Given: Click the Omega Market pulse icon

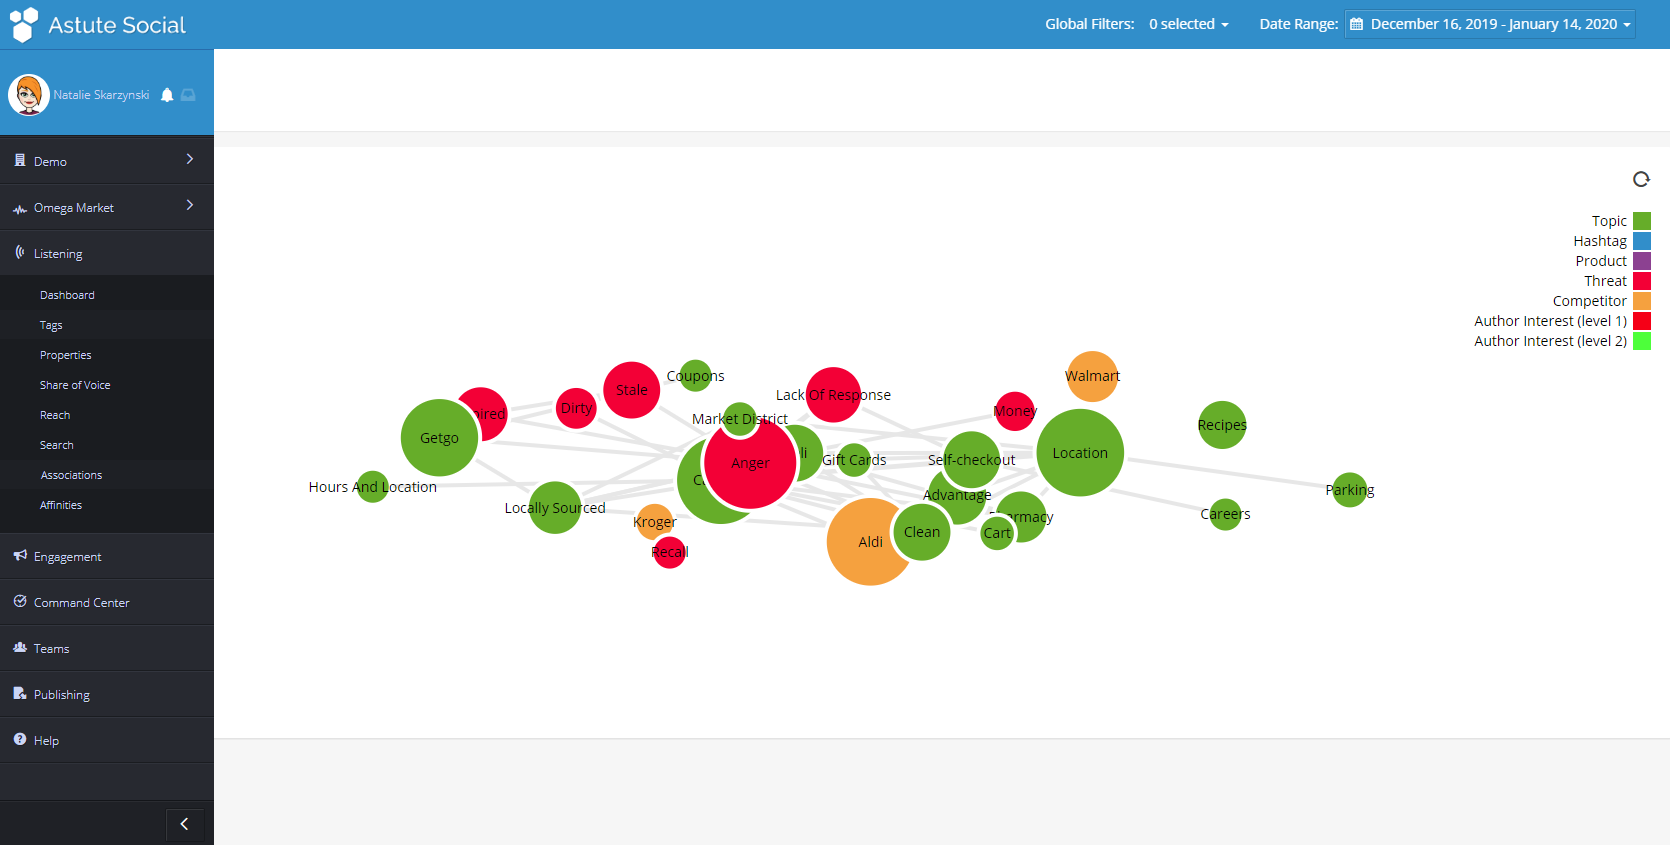Looking at the screenshot, I should pyautogui.click(x=20, y=208).
